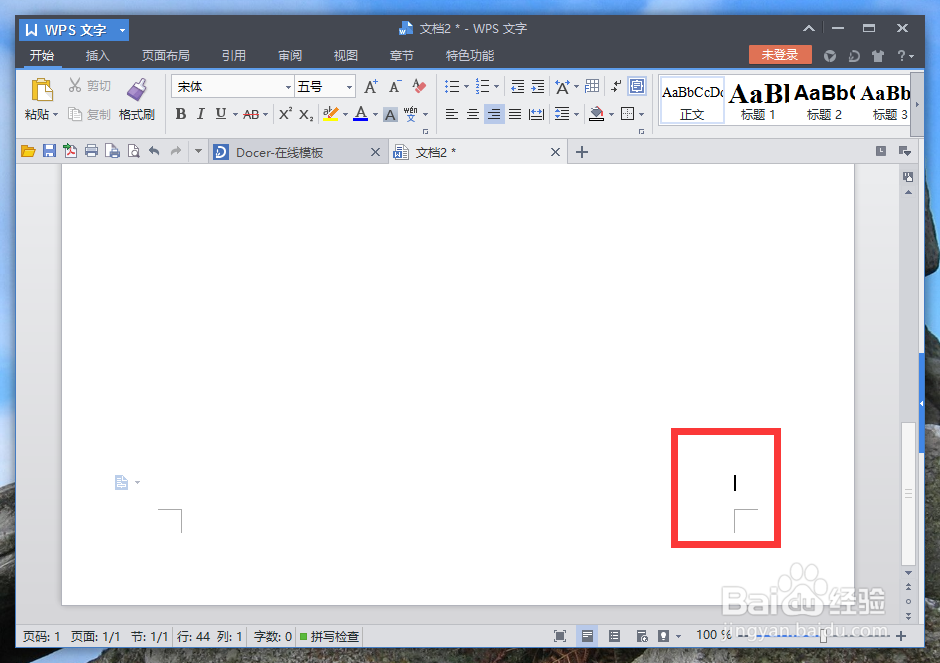Open the font name 宋体 dropdown
Screen dimensions: 940x663
[x=288, y=87]
